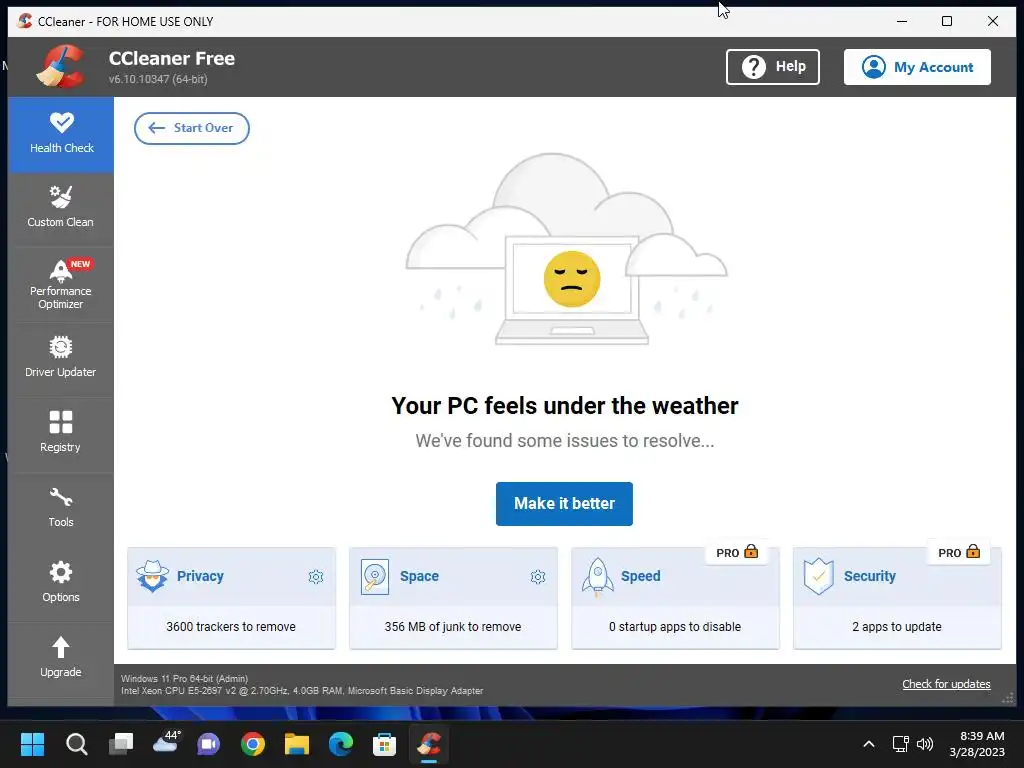This screenshot has width=1024, height=768.
Task: Select '2 apps to update' text
Action: point(897,626)
